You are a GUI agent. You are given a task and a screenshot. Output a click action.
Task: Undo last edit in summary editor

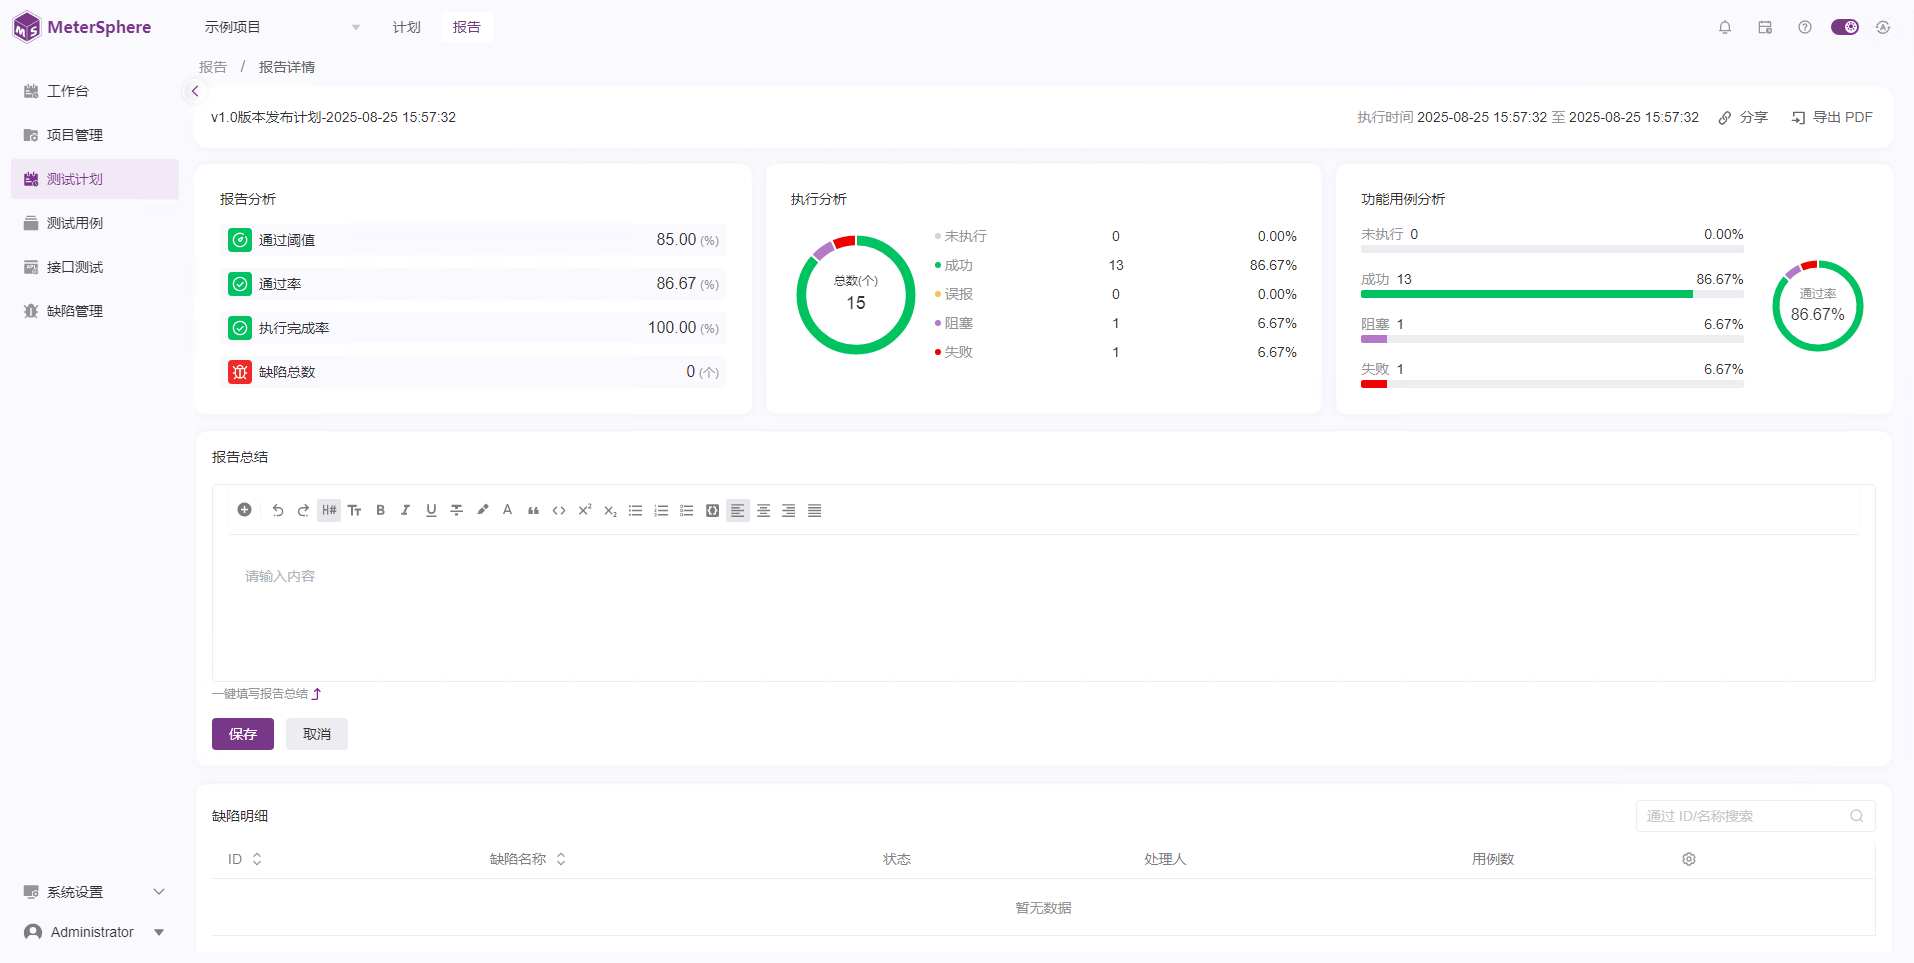click(278, 510)
